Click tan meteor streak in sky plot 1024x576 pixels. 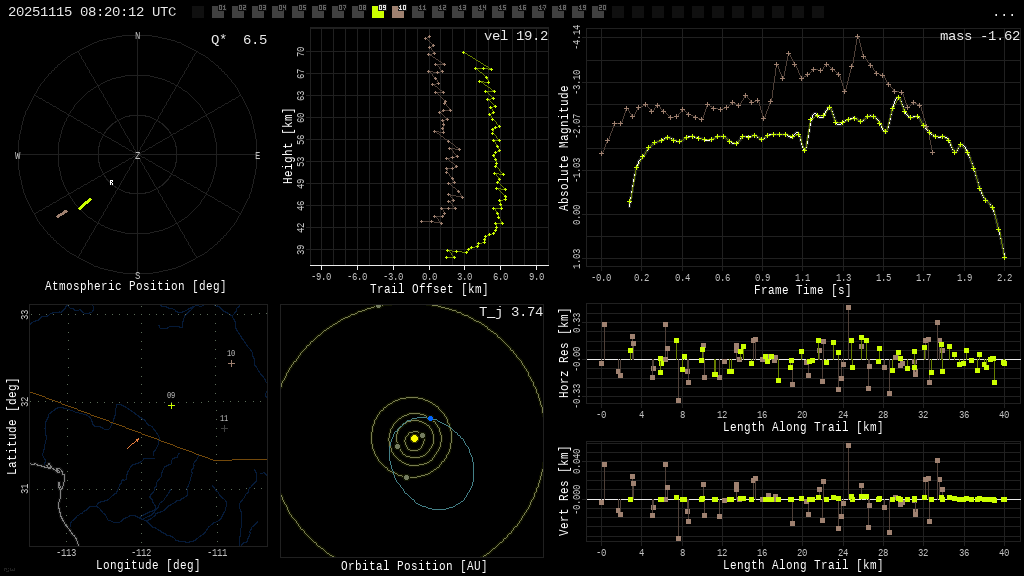[x=62, y=213]
